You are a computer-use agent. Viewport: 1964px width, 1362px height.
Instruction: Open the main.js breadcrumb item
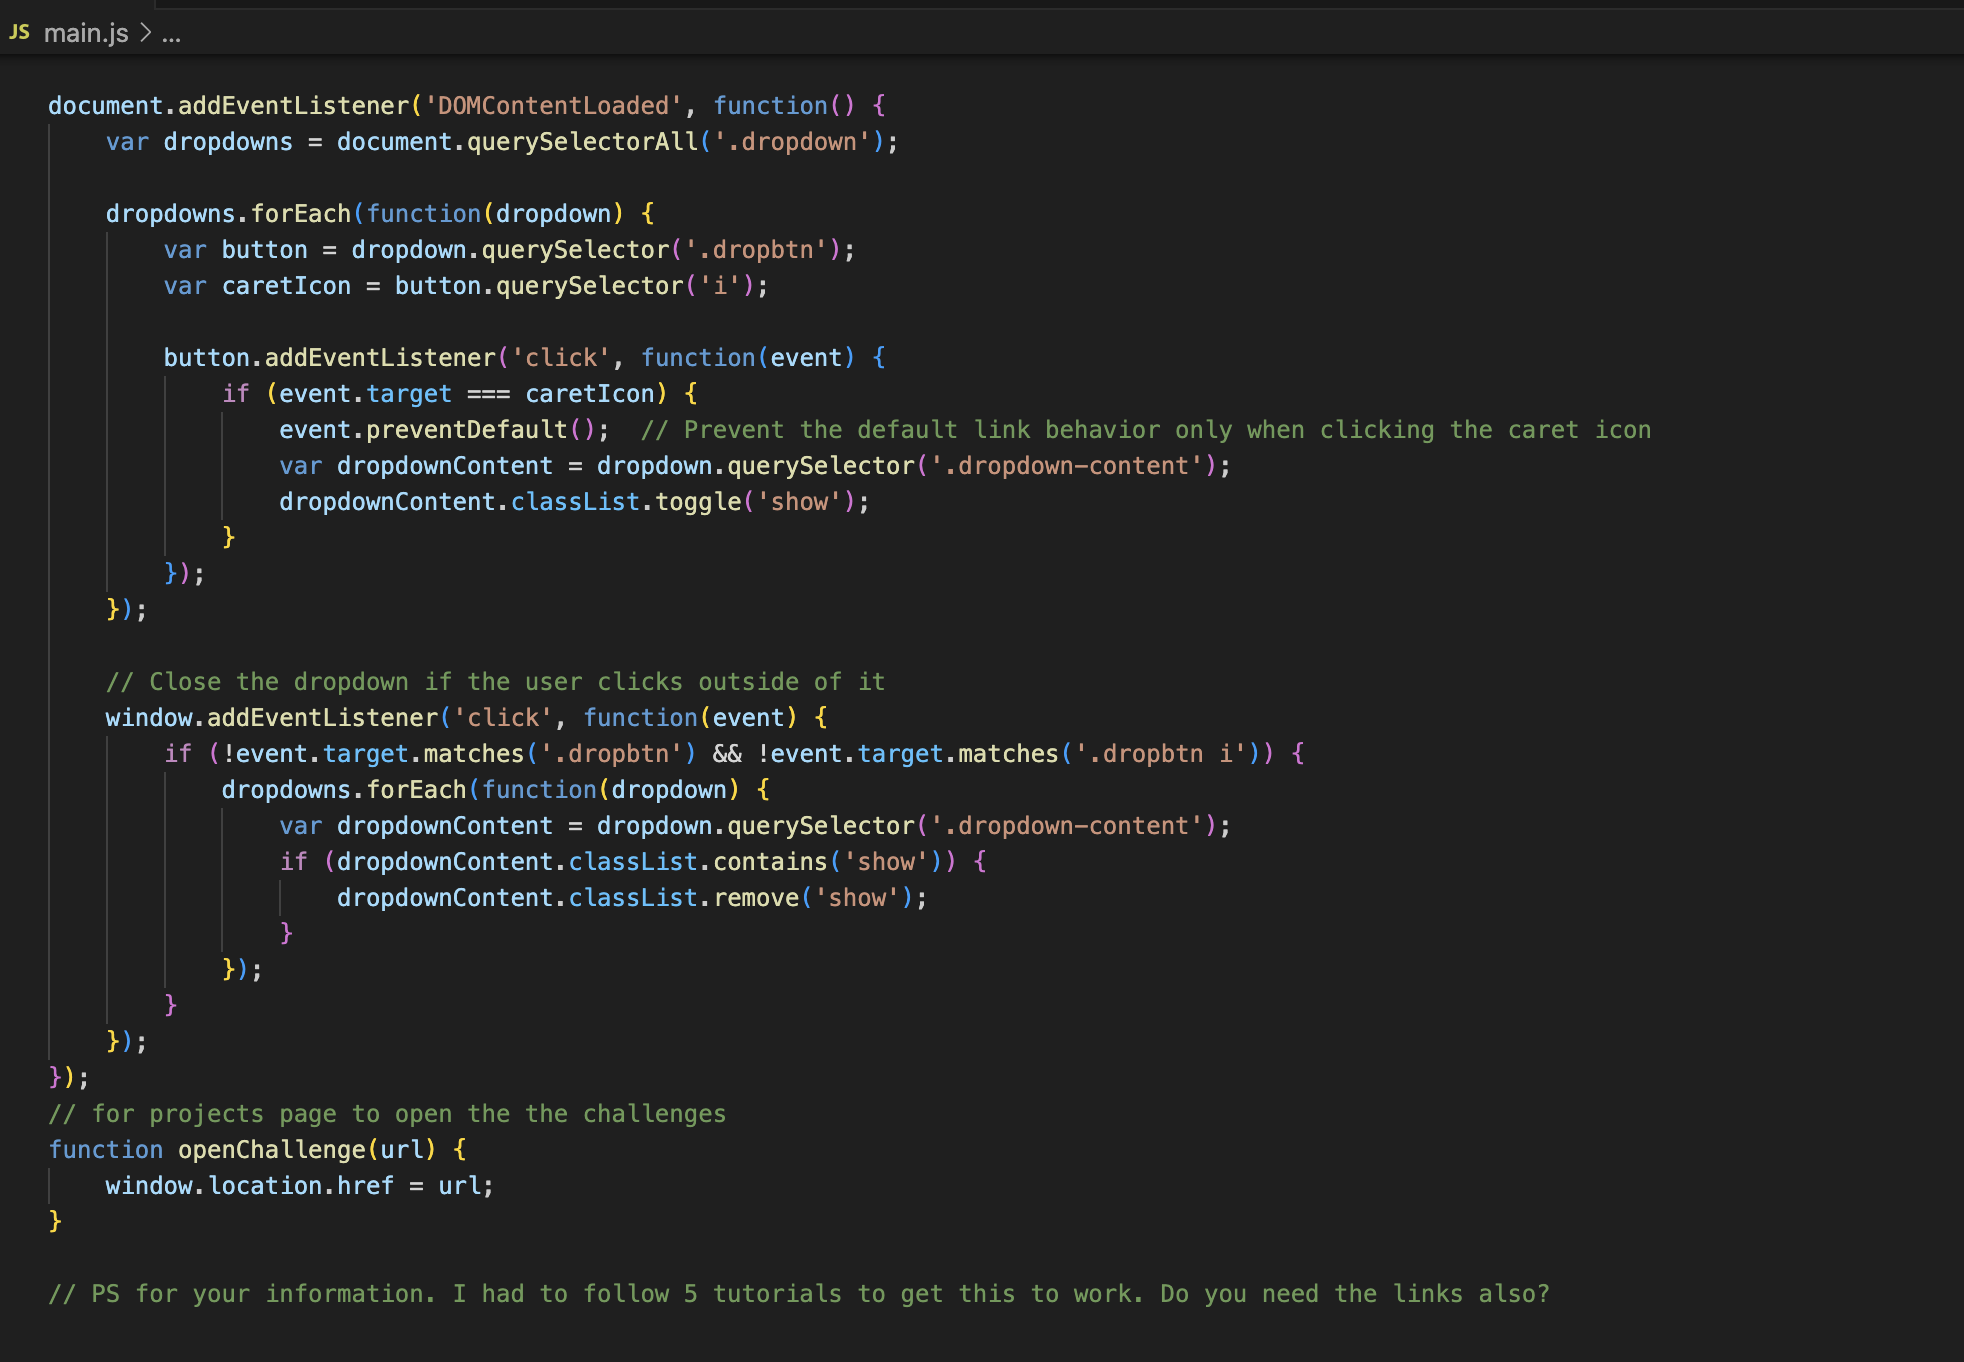86,33
